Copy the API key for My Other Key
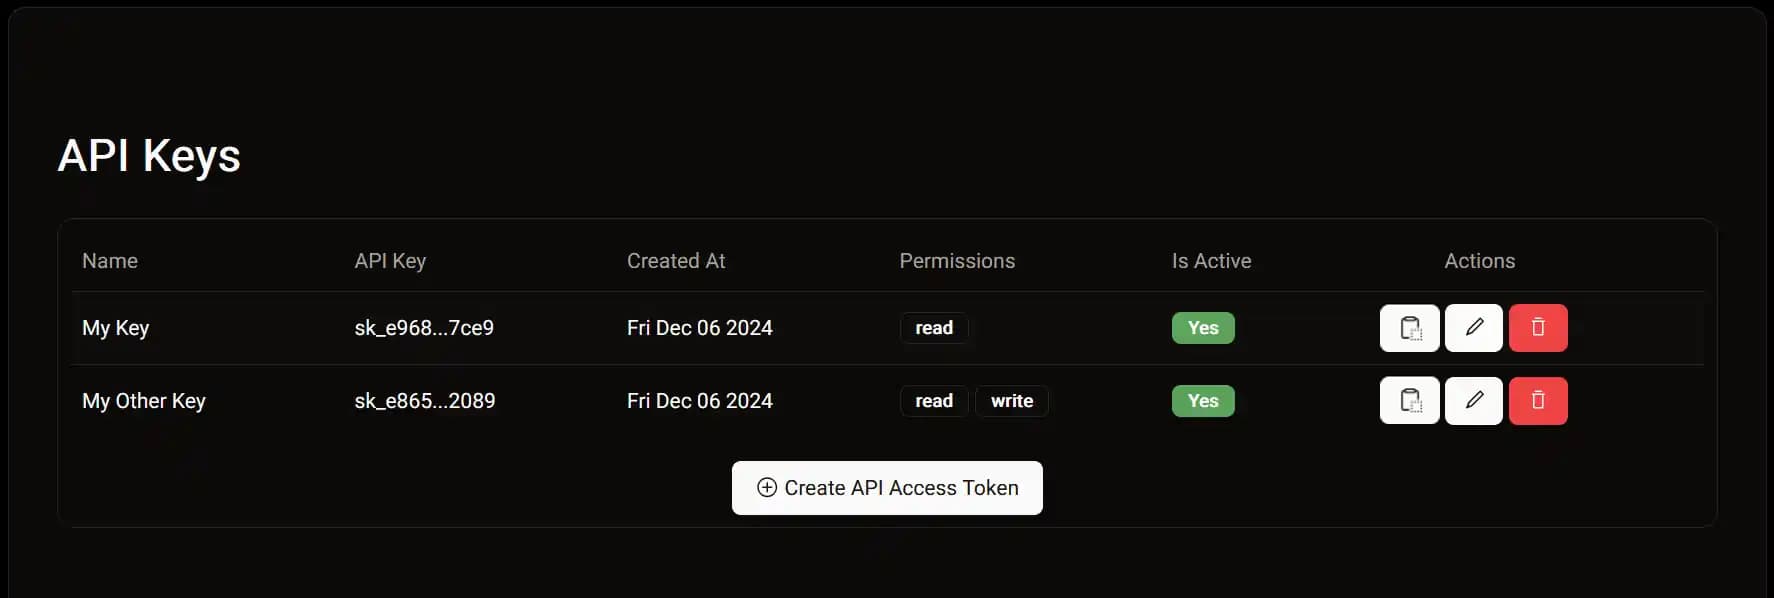1774x598 pixels. (x=1408, y=400)
